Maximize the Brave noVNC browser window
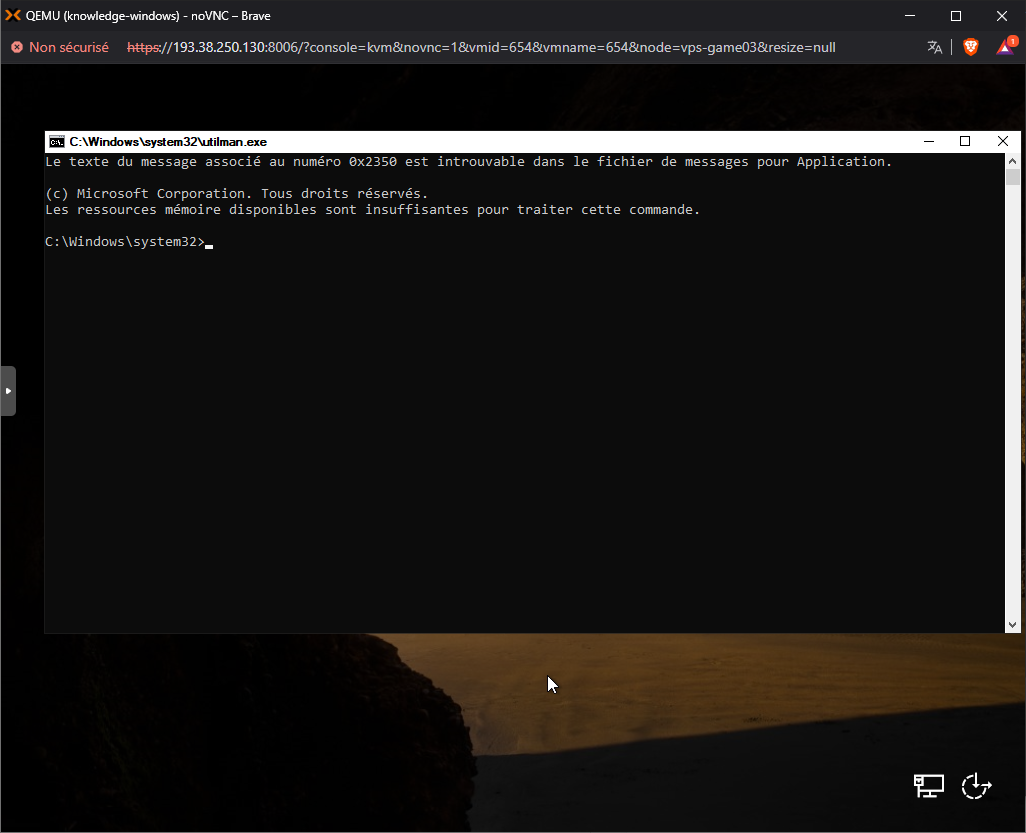Image resolution: width=1026 pixels, height=833 pixels. pos(956,15)
